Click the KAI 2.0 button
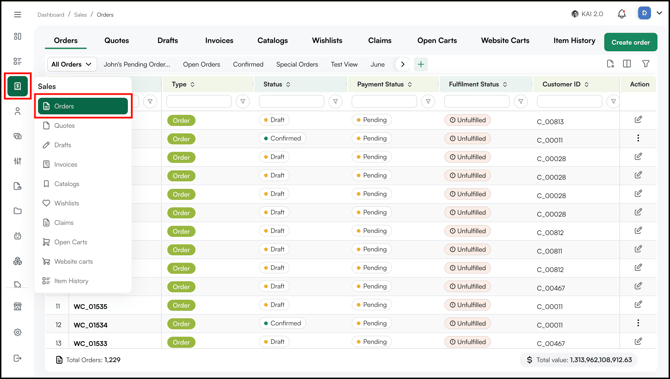Screen dimensions: 670x379 point(587,14)
